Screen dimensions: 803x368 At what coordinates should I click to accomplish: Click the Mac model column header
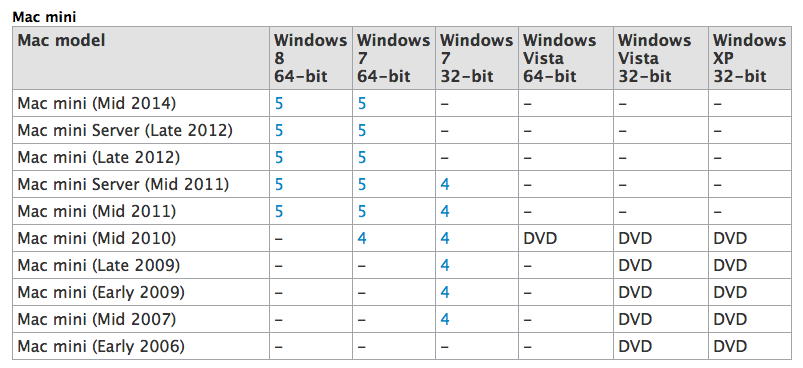pyautogui.click(x=61, y=40)
